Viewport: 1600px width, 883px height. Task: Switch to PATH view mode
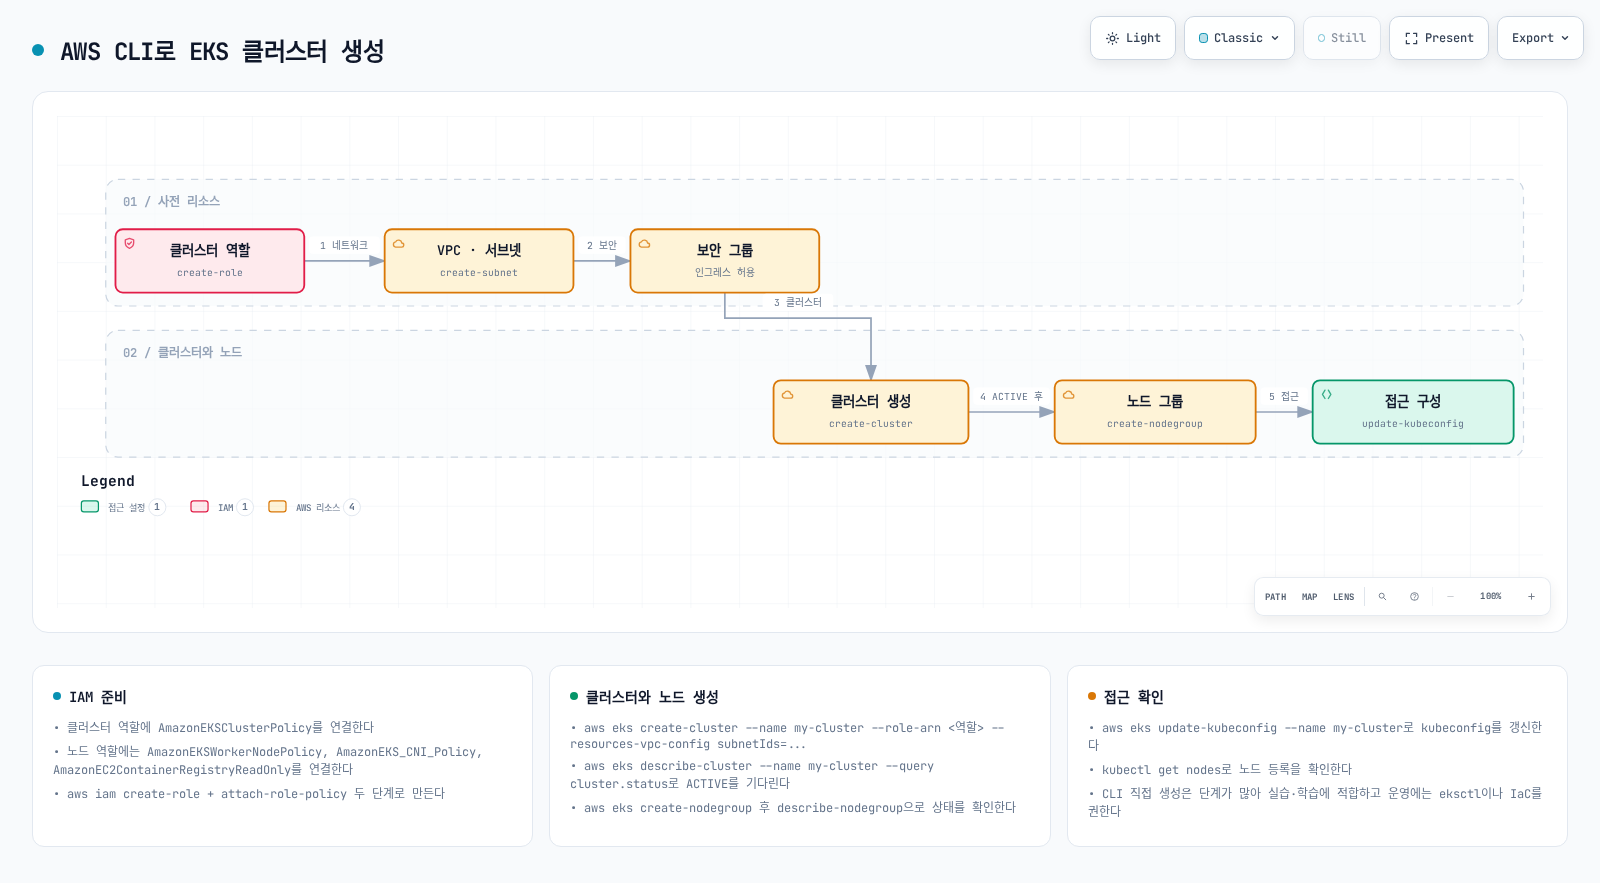click(x=1276, y=597)
